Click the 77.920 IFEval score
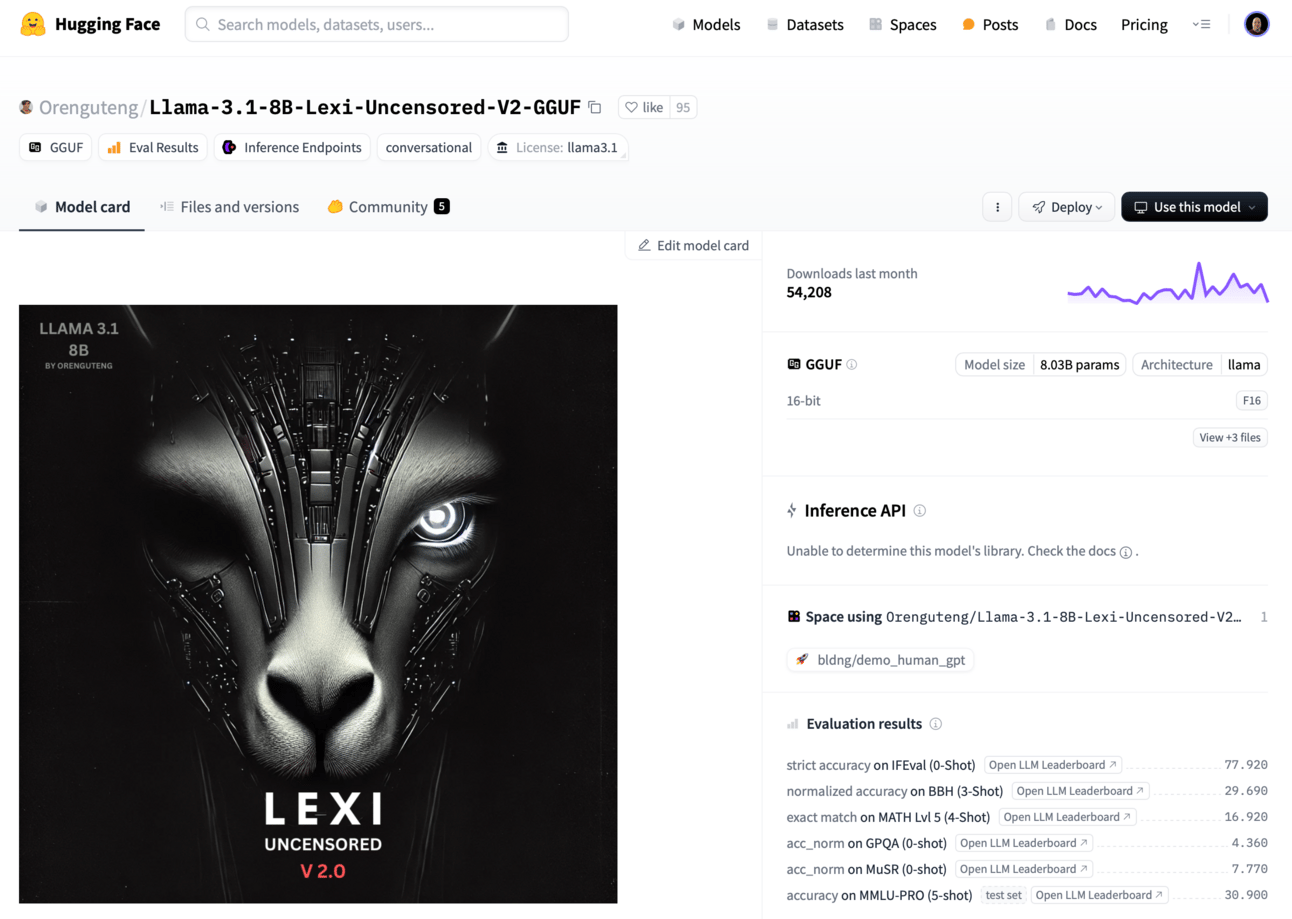Screen dimensions: 1292x919 (x=1246, y=765)
